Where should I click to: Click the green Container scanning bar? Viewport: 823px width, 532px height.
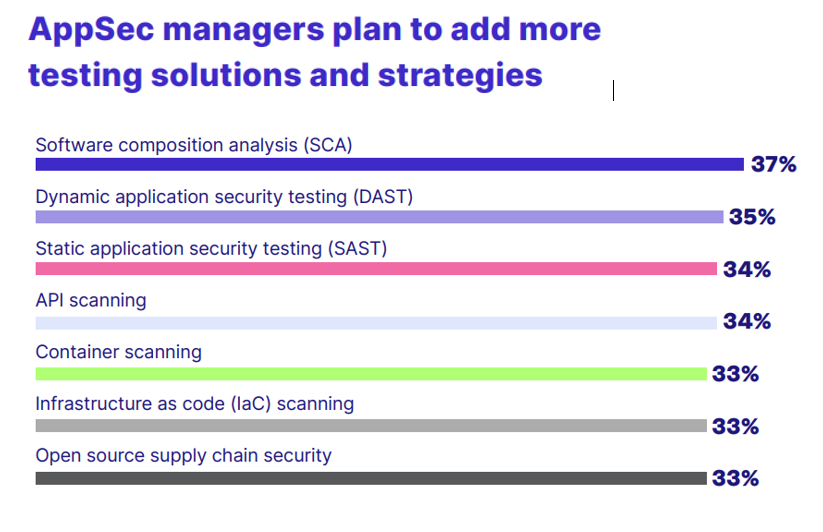click(x=371, y=374)
